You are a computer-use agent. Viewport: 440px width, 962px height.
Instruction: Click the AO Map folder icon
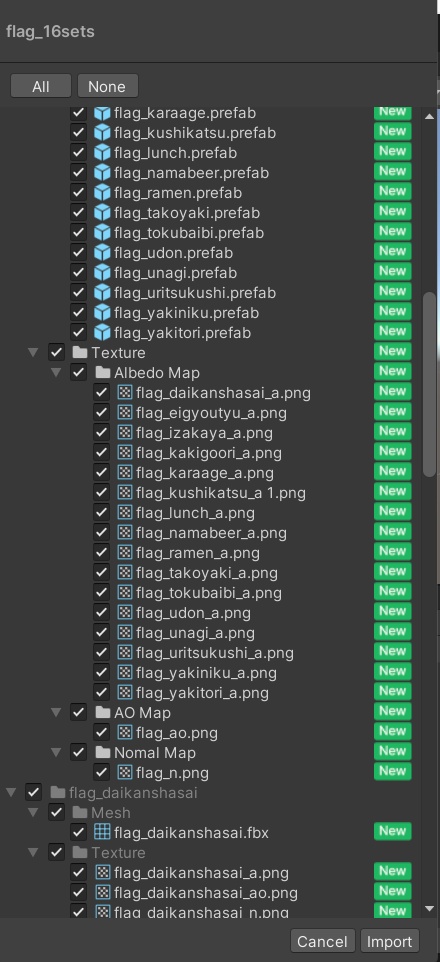coord(102,713)
